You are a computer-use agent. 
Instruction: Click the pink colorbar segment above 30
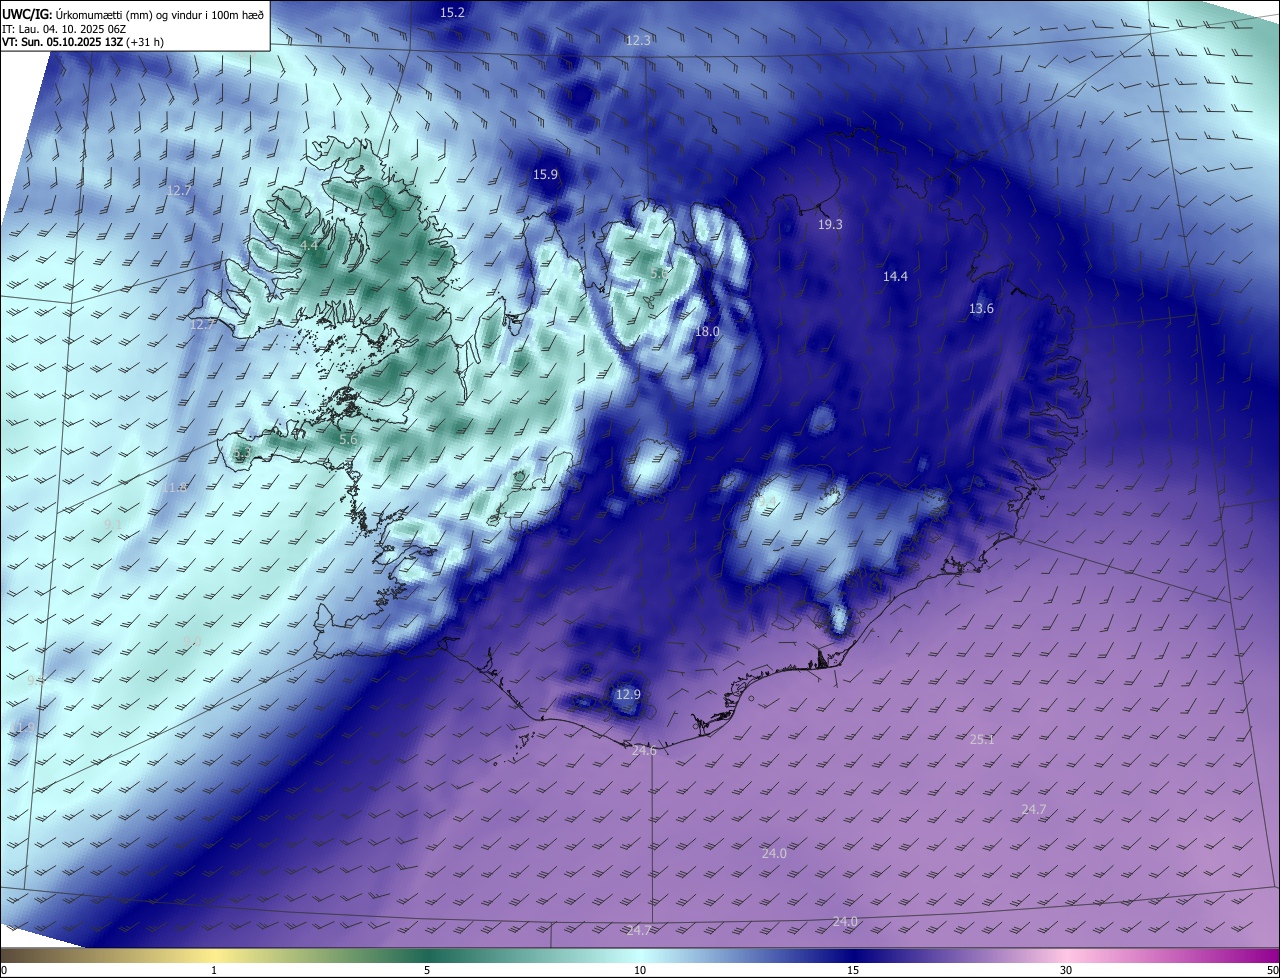point(1066,956)
